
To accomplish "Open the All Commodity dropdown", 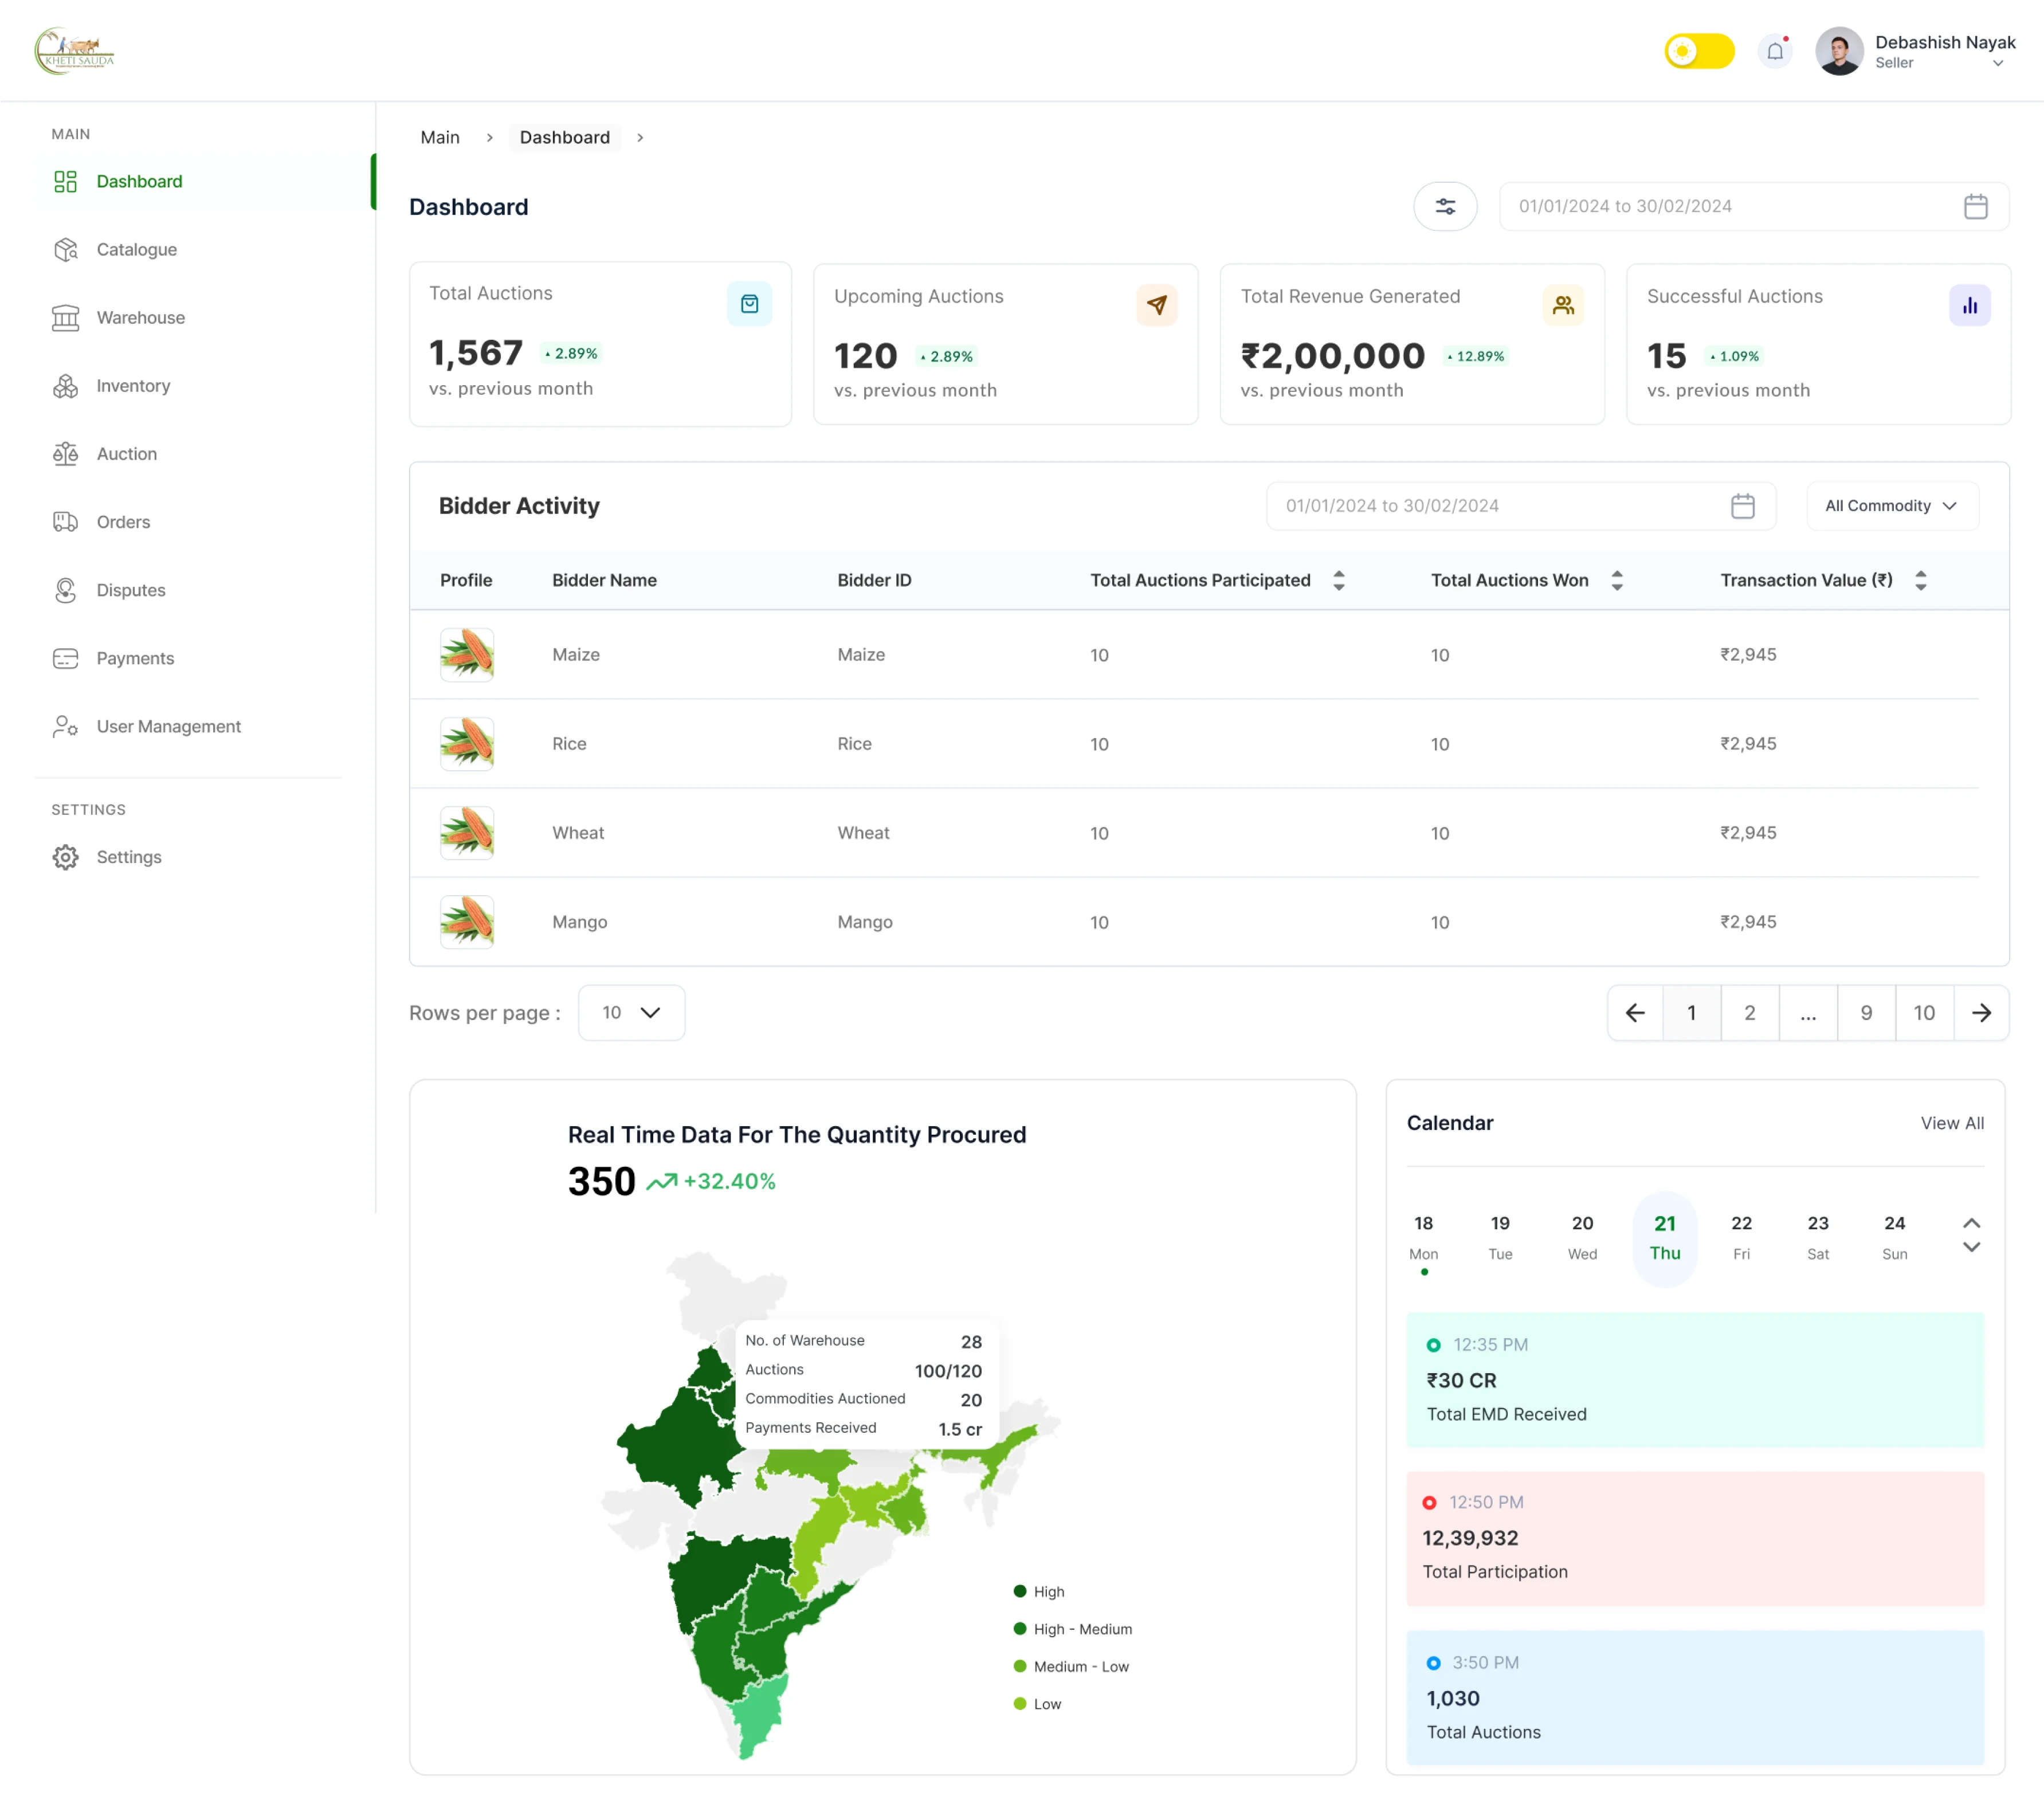I will pos(1891,506).
